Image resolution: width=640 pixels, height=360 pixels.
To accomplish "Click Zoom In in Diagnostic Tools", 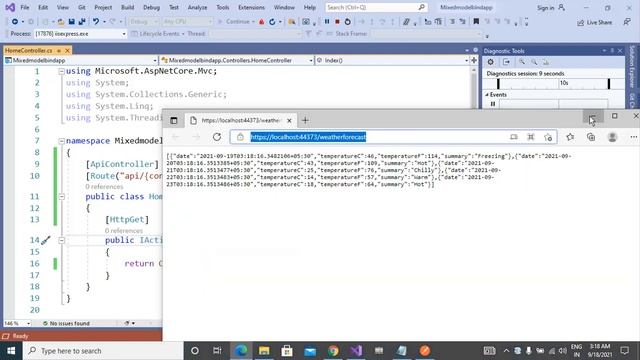I will [522, 62].
